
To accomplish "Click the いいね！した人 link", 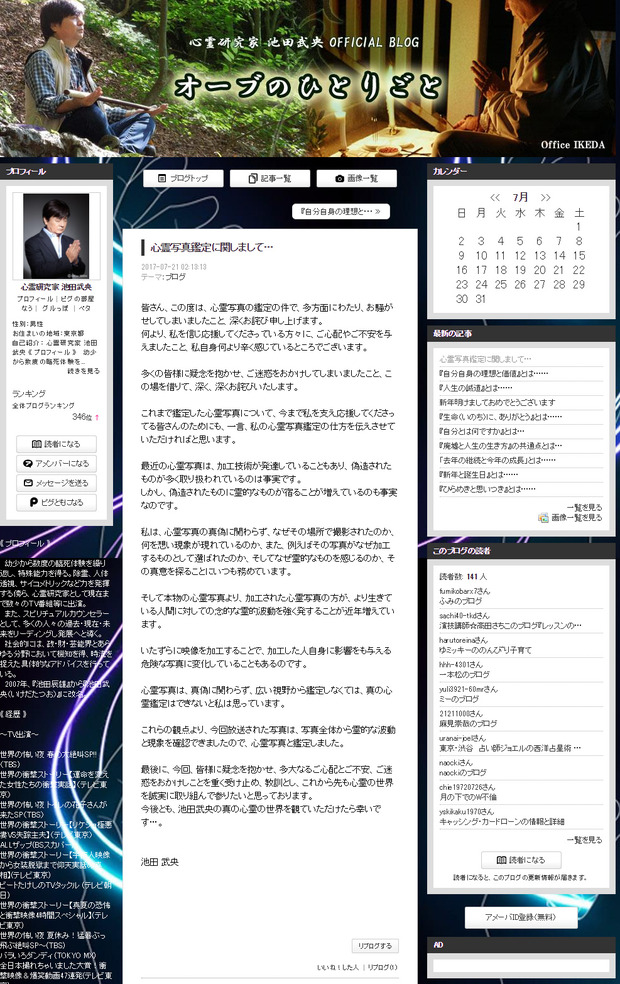I will click(x=338, y=967).
